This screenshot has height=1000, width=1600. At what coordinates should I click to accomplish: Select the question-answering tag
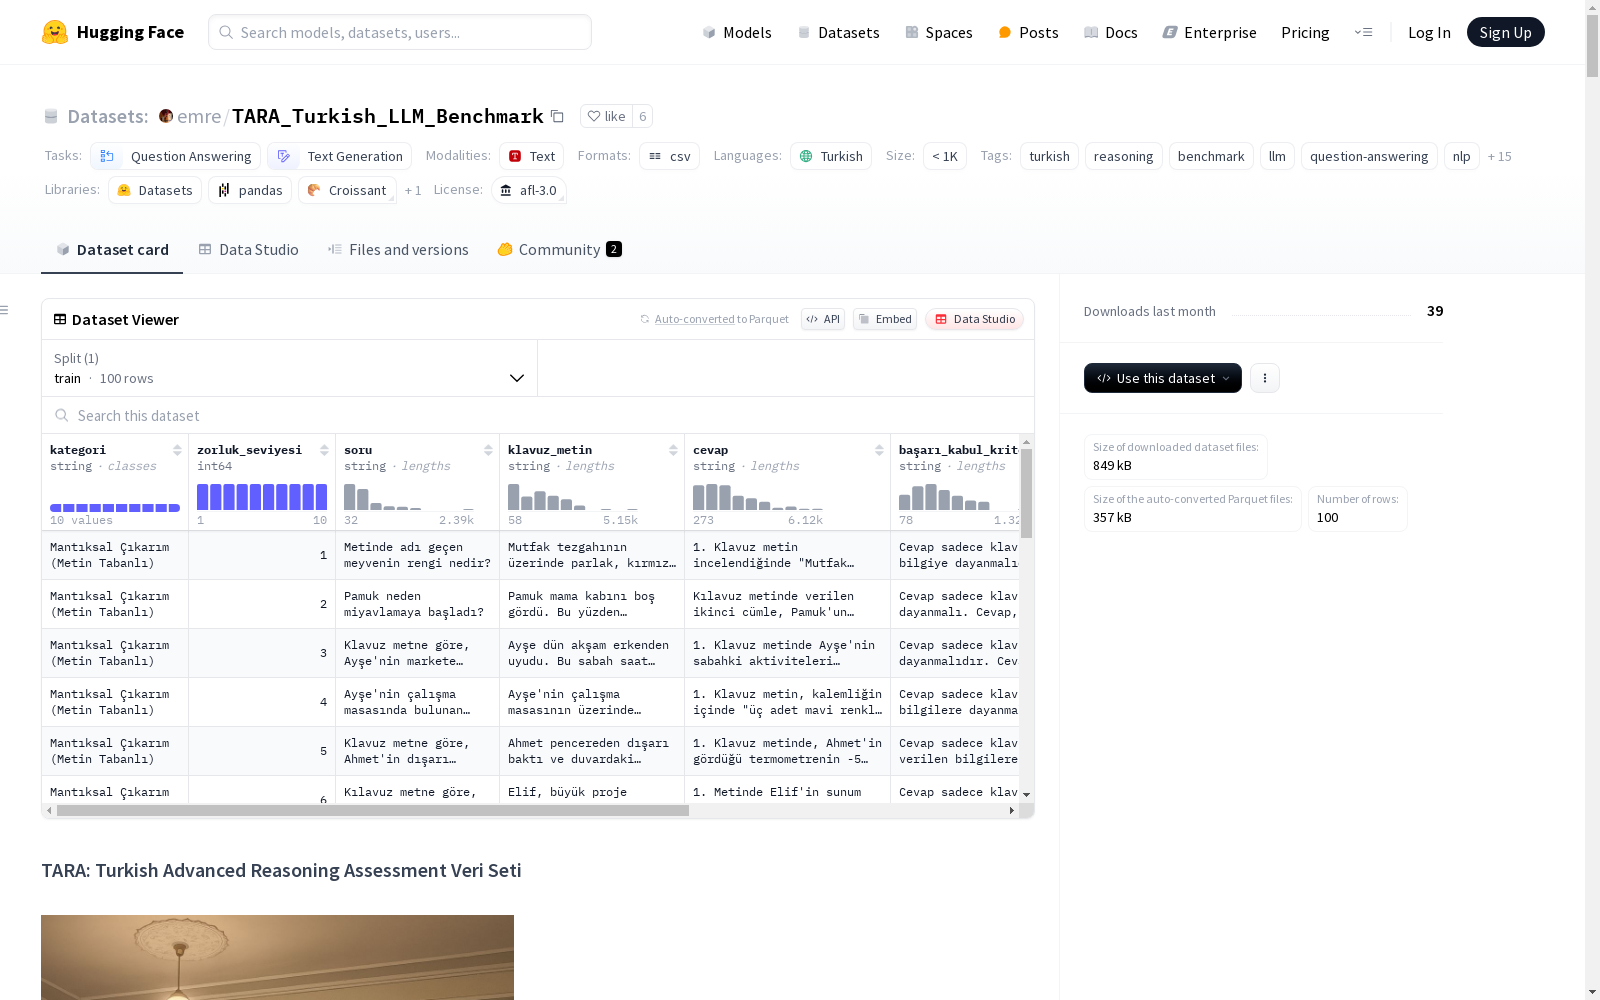click(x=1369, y=156)
